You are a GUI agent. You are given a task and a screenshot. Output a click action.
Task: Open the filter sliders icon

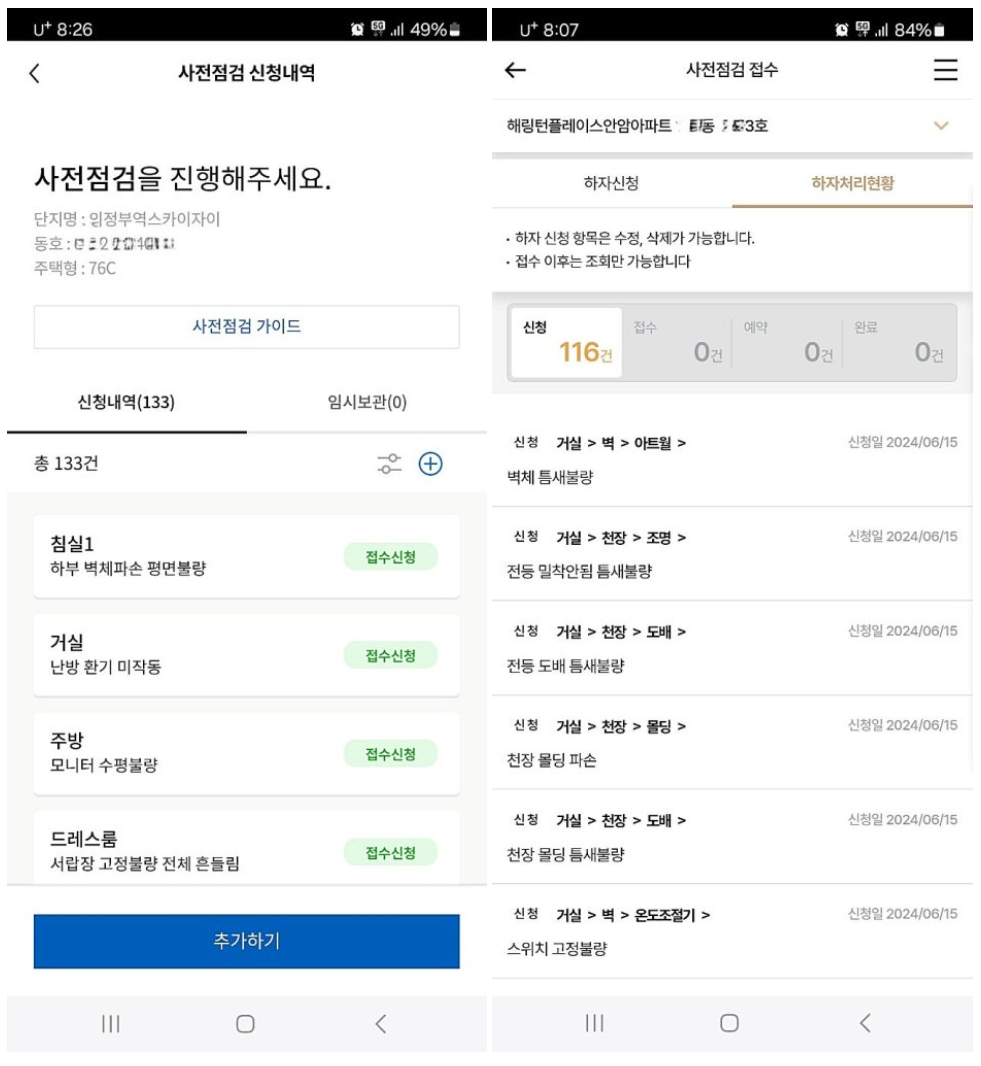[388, 463]
